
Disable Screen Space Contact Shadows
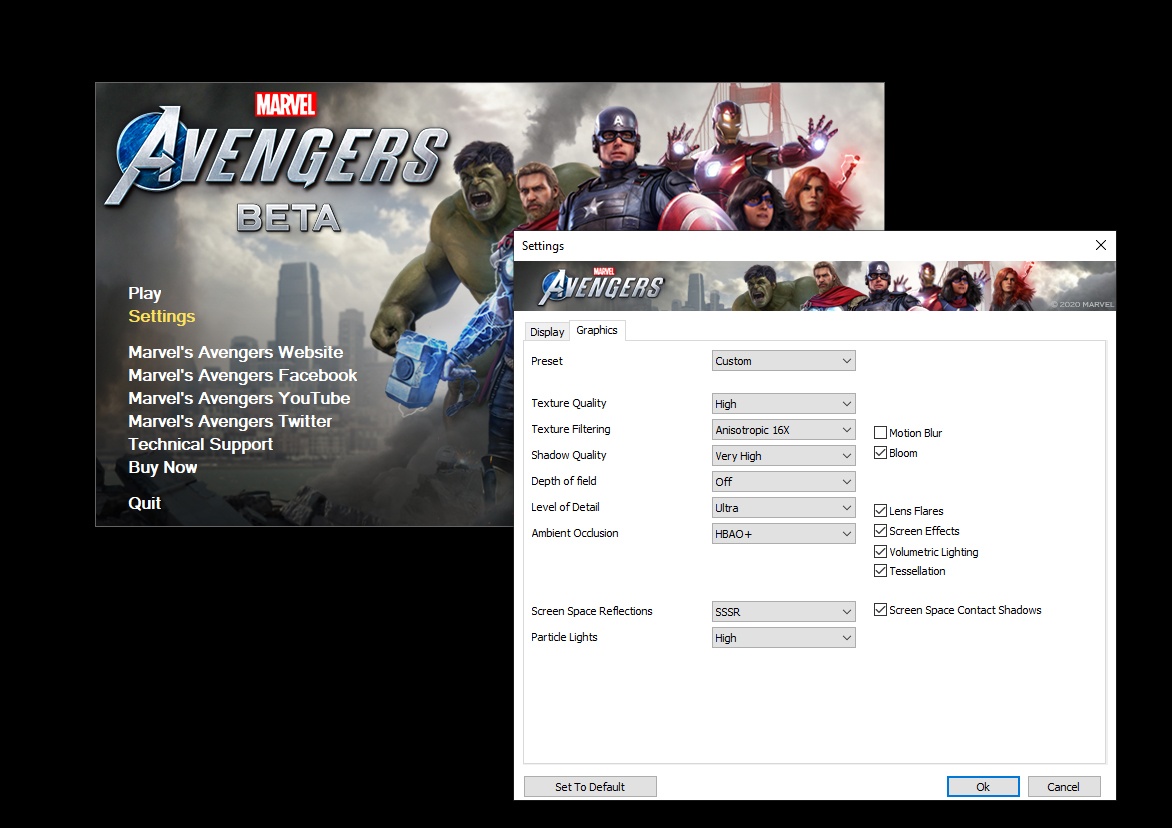pyautogui.click(x=881, y=610)
